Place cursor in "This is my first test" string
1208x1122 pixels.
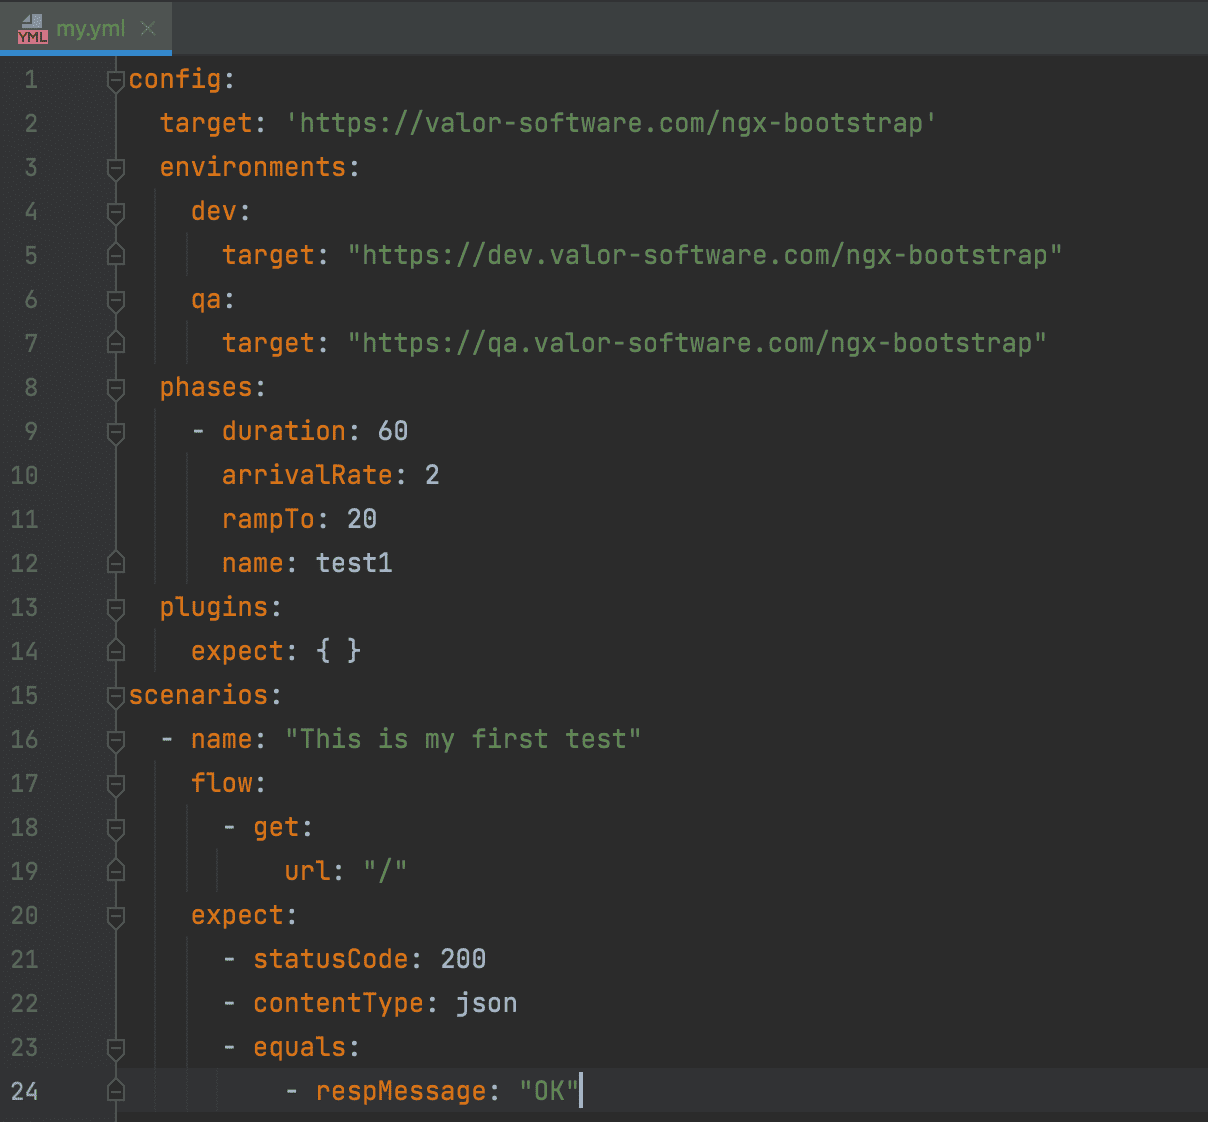462,740
